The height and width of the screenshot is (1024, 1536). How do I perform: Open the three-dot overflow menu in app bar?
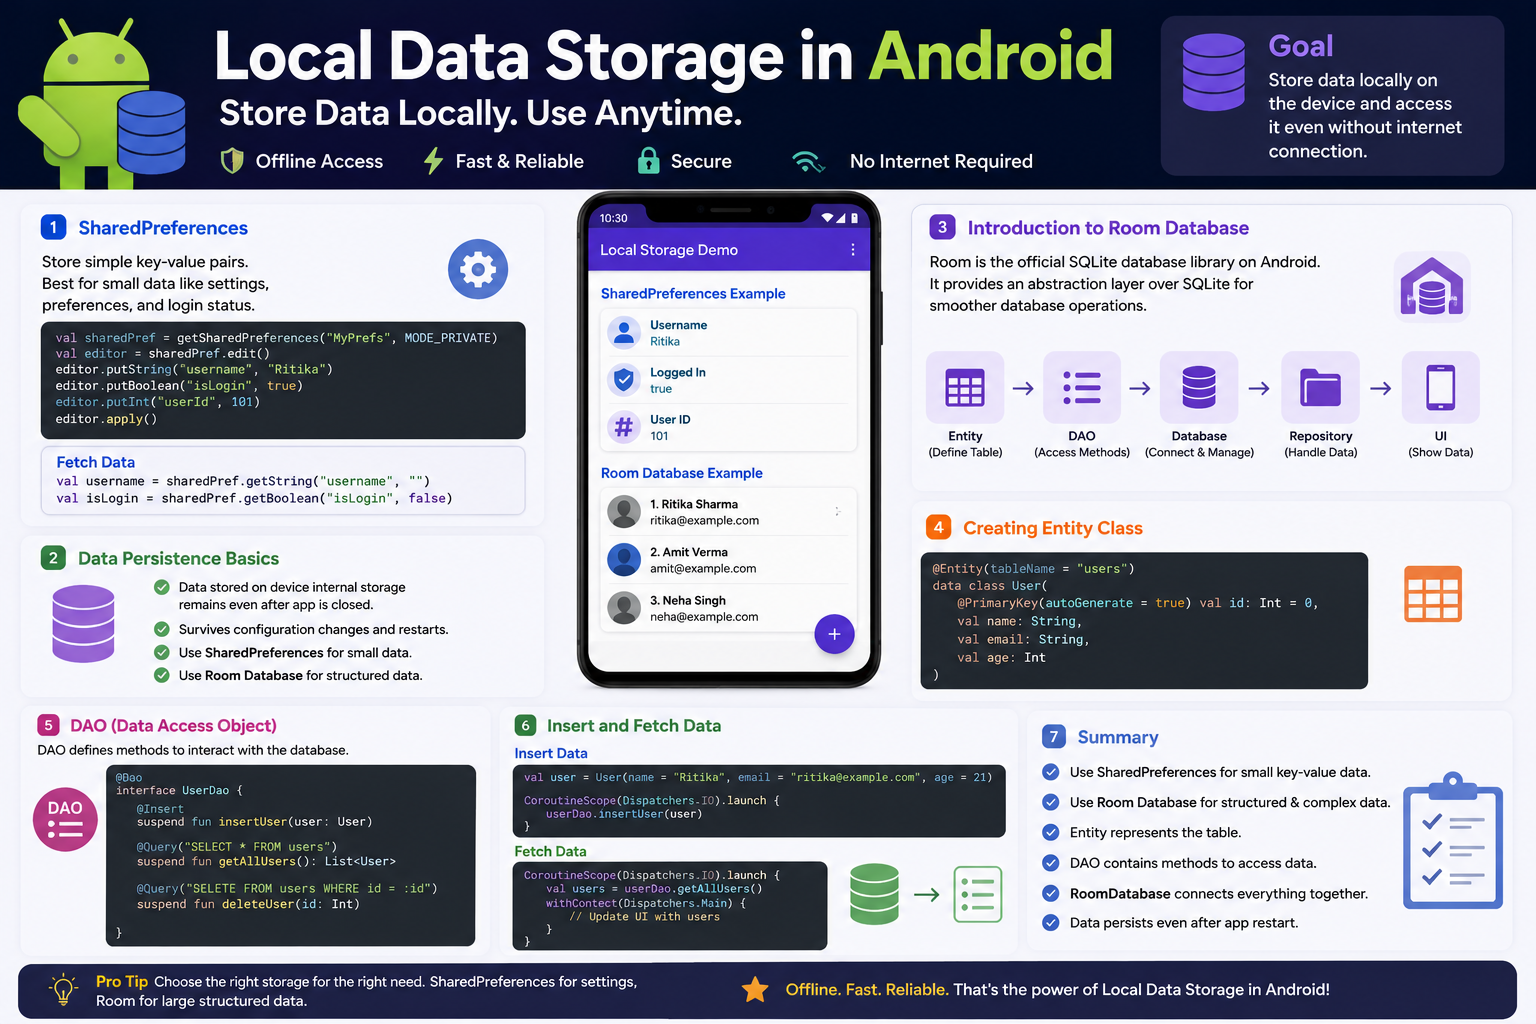(852, 250)
